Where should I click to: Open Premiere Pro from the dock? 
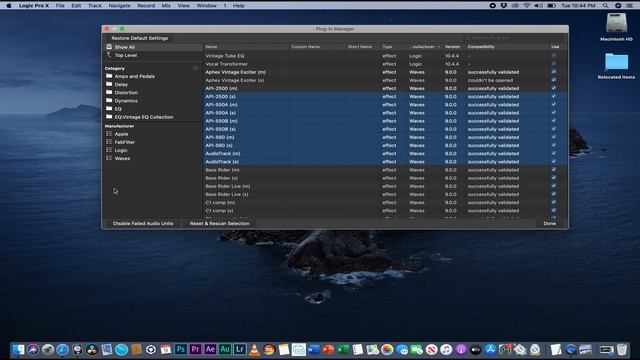coord(195,349)
